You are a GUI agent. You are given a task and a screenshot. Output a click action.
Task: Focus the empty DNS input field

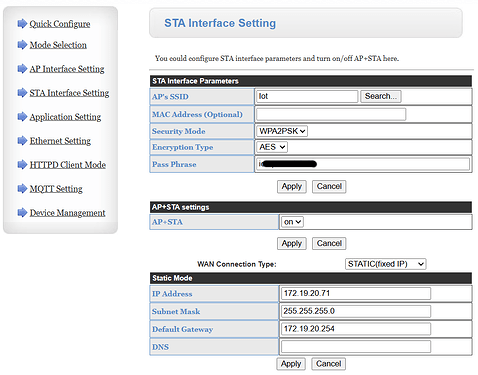coord(356,346)
